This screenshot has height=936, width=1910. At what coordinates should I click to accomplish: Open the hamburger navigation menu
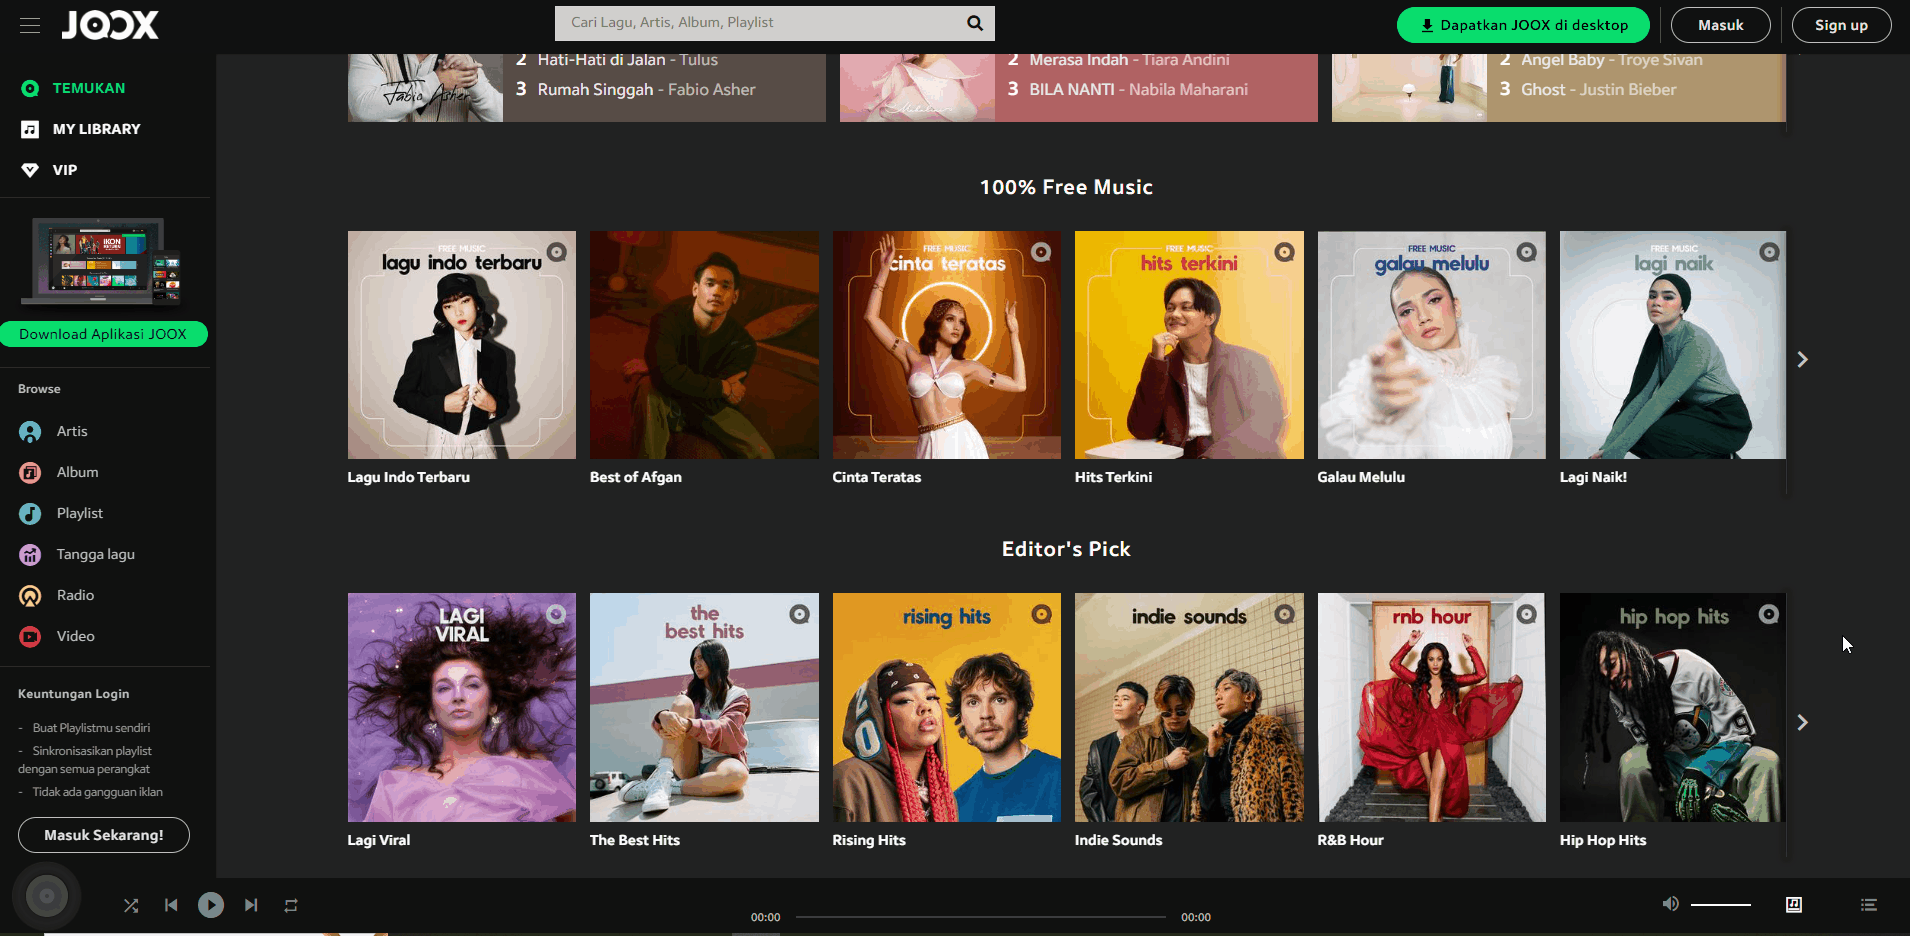click(29, 25)
